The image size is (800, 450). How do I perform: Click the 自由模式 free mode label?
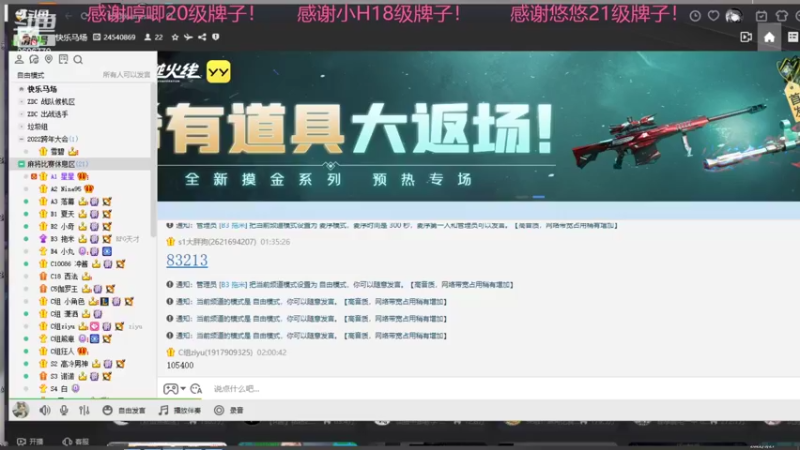pos(31,76)
